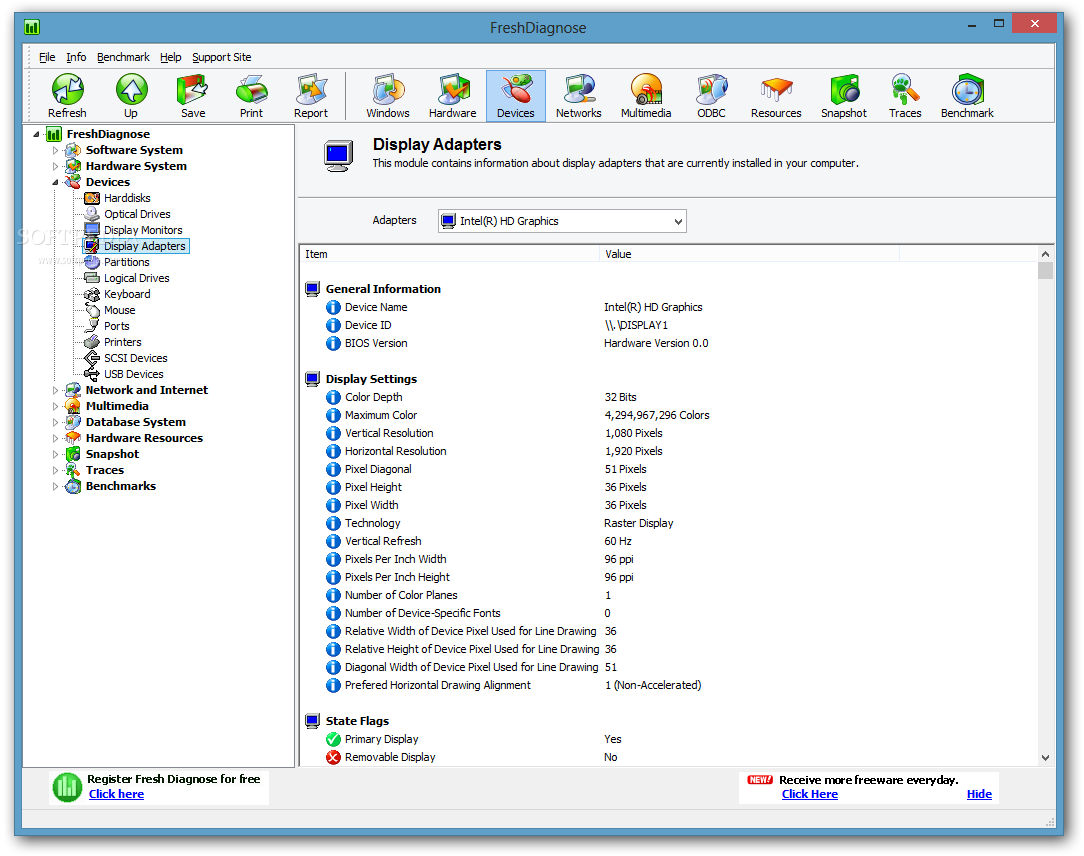
Task: Select the Device Name row
Action: [669, 307]
